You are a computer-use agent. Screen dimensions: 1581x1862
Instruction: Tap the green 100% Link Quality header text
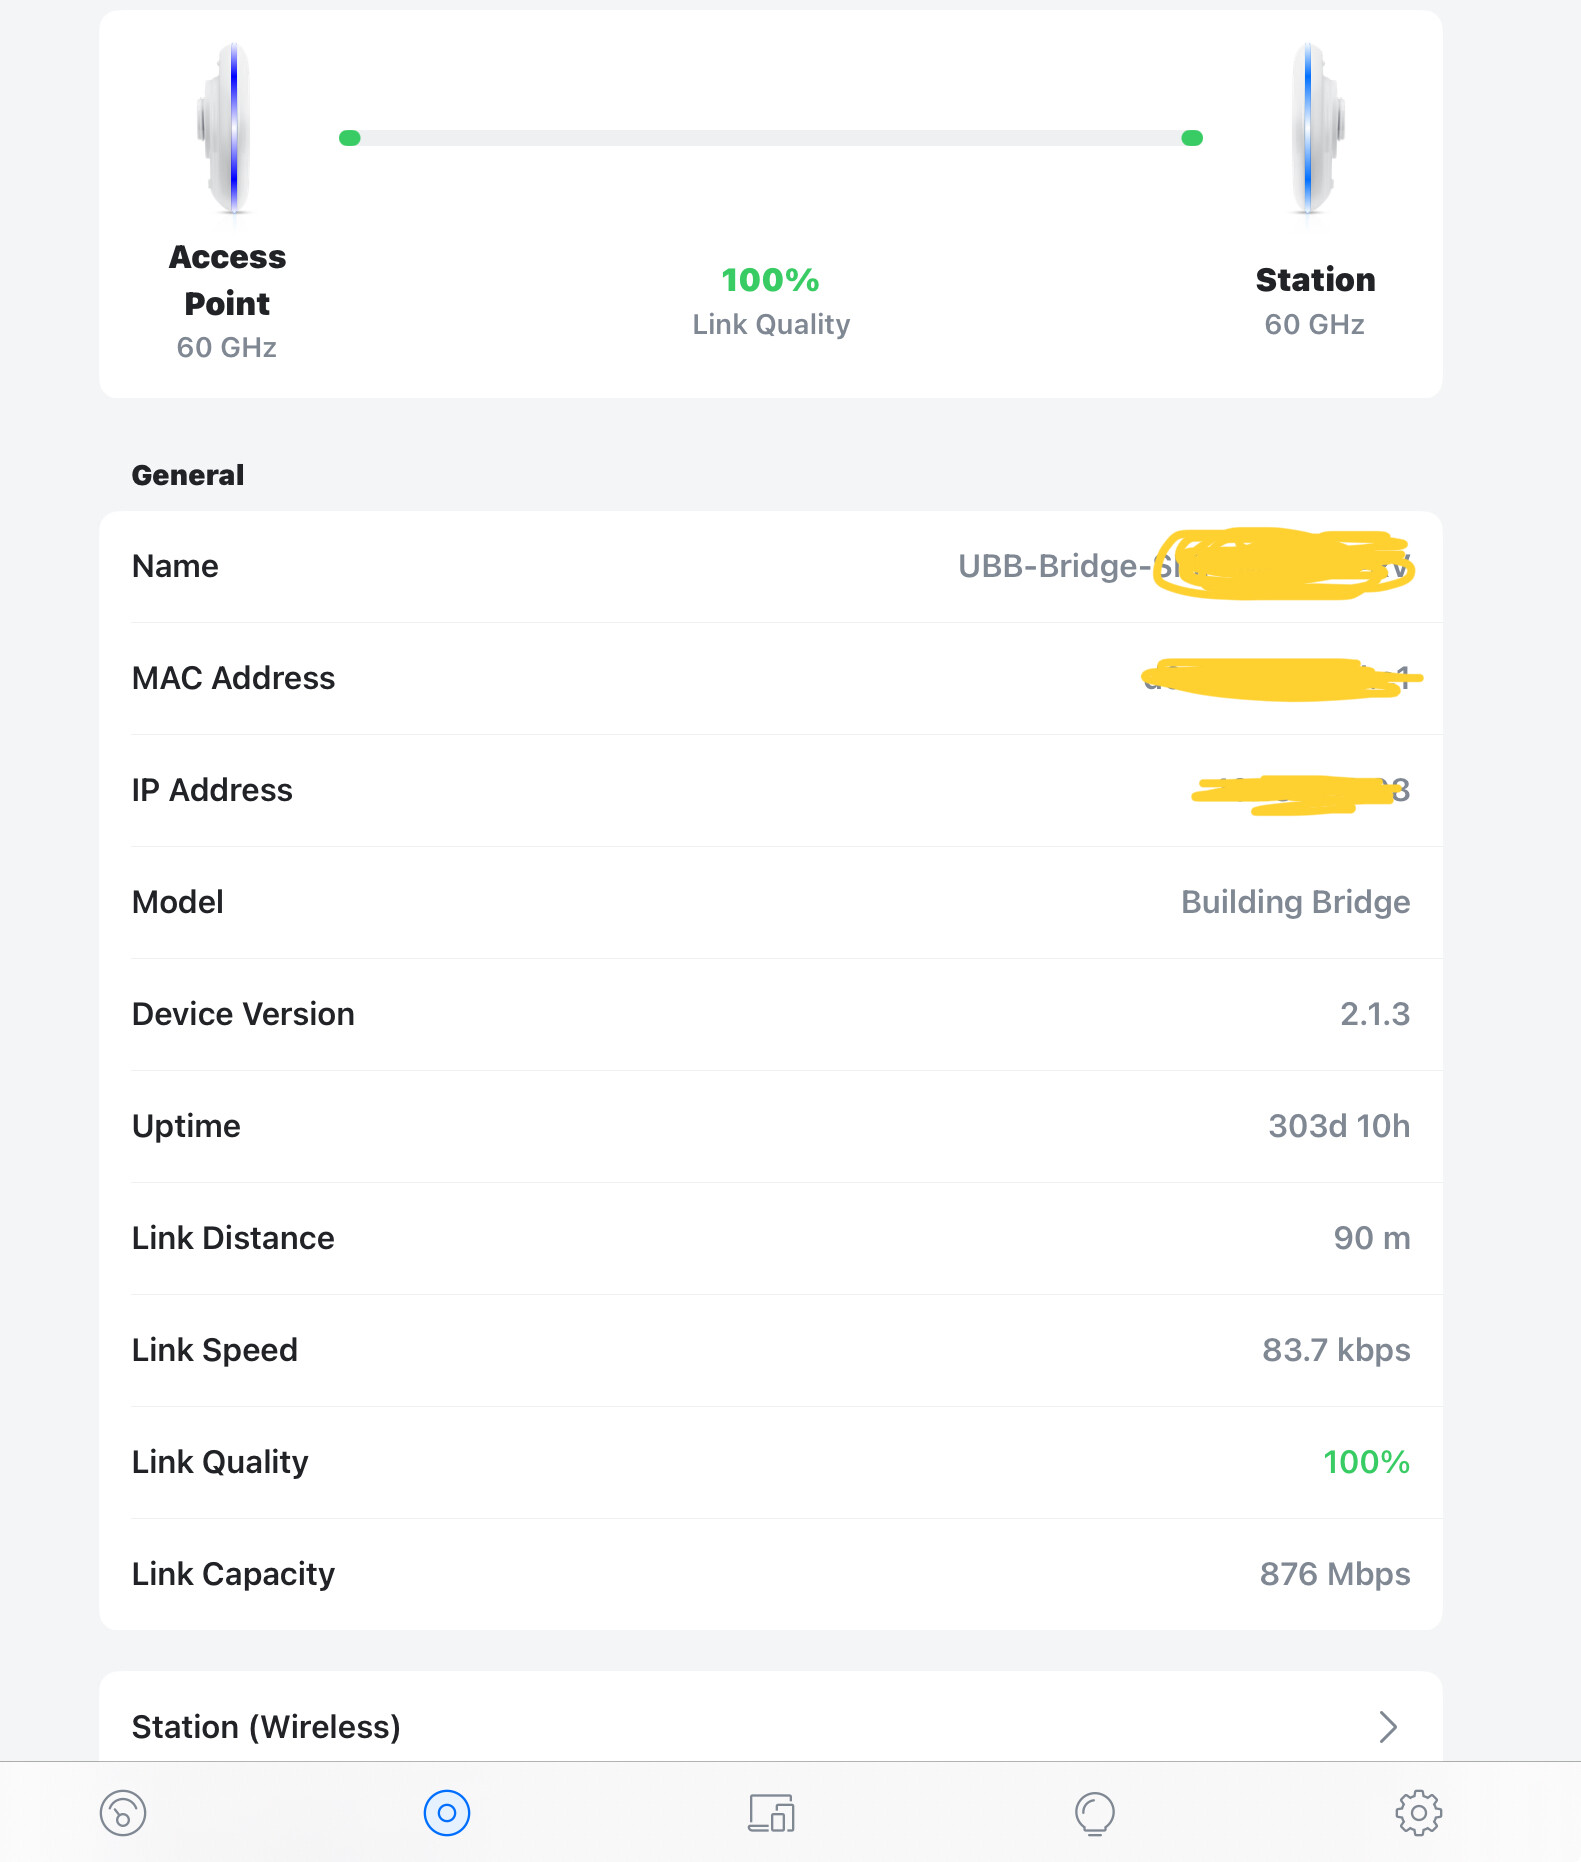coord(770,280)
